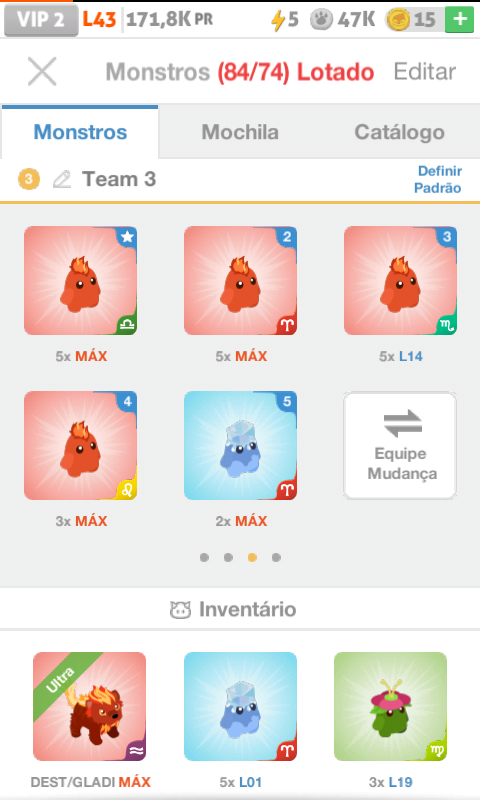Select the ice monster in team slot 5

(x=240, y=445)
